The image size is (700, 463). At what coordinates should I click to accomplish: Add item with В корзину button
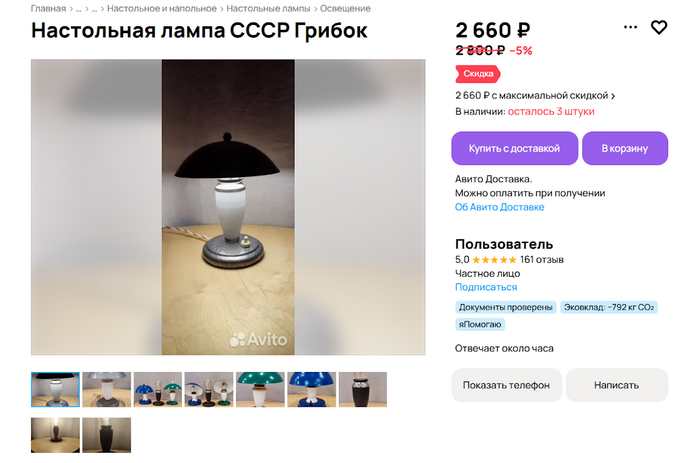click(625, 148)
